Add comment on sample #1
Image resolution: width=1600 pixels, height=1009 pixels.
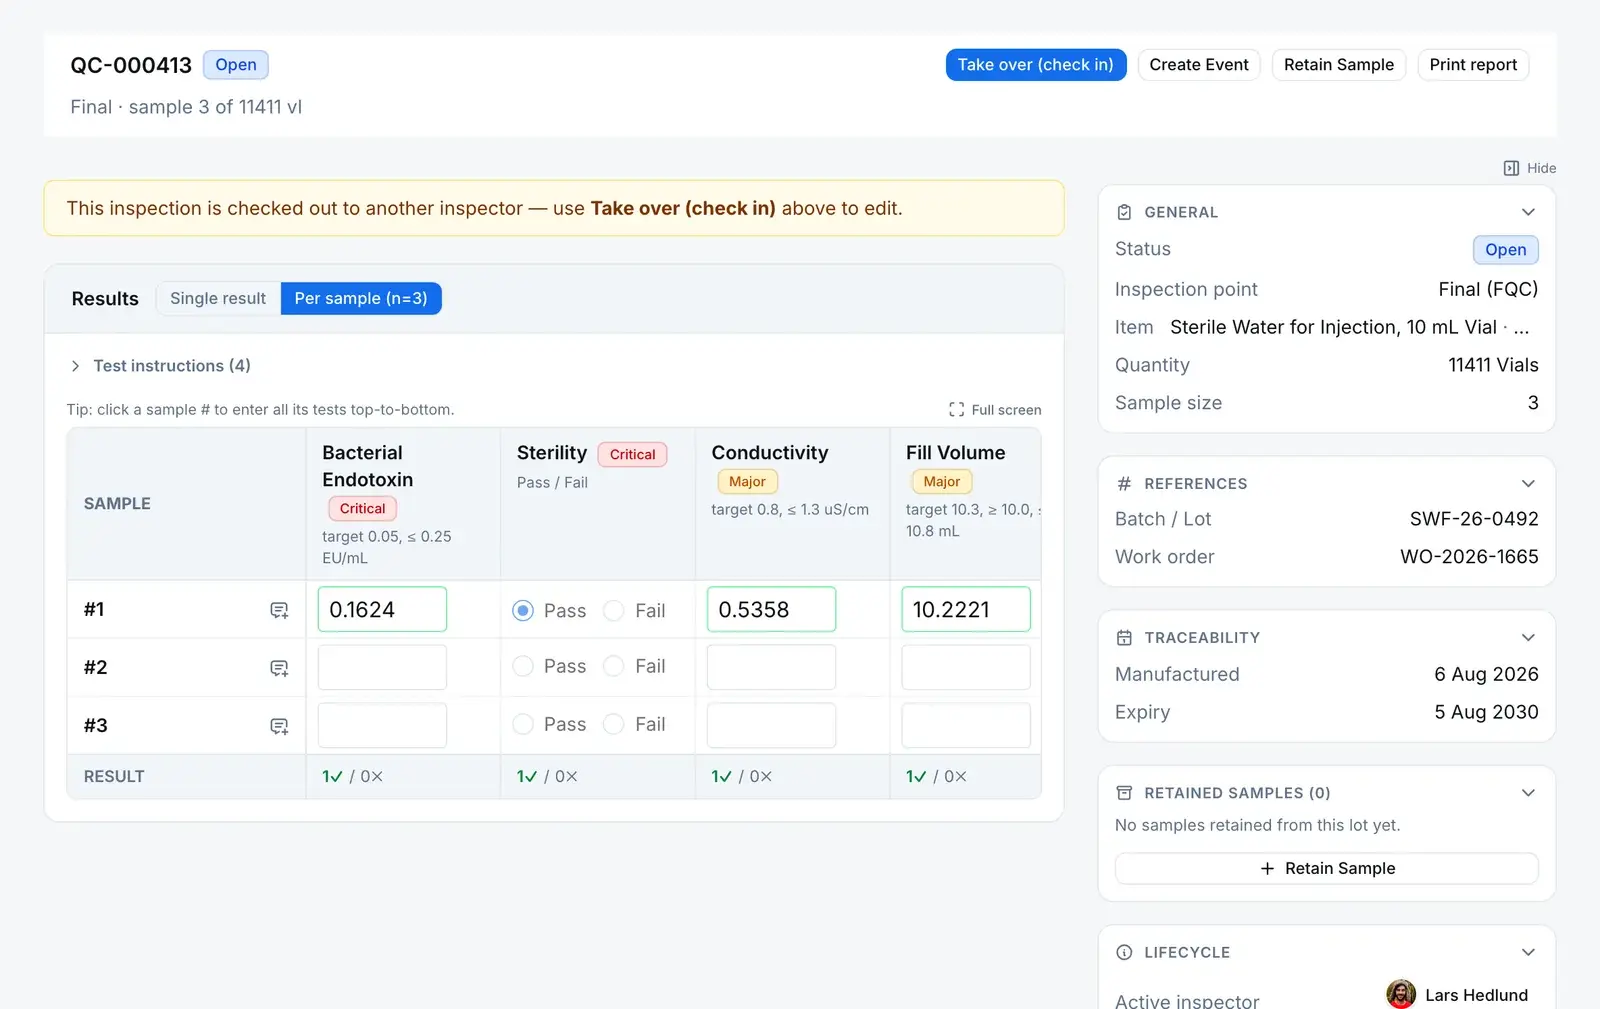(279, 610)
